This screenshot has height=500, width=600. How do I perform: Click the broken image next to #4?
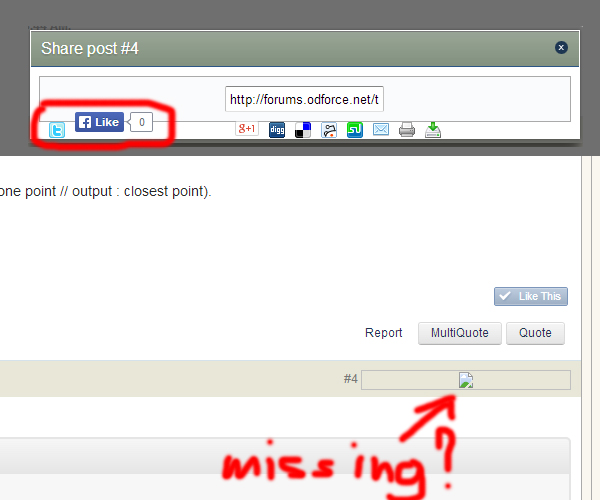466,380
